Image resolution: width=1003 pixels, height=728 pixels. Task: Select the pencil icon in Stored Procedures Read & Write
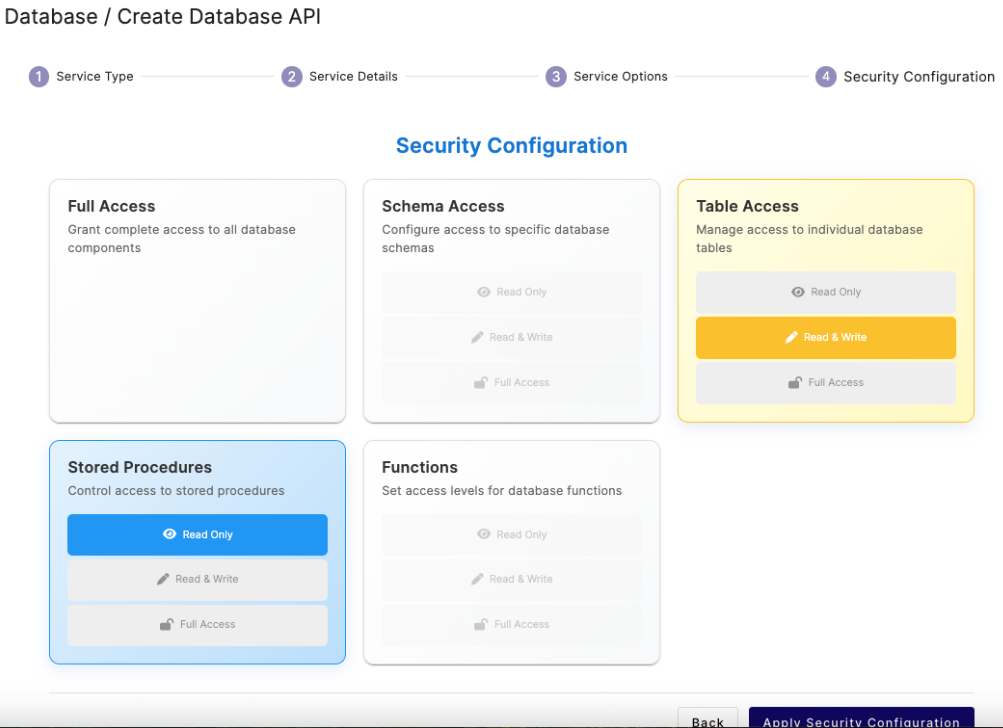coord(163,579)
